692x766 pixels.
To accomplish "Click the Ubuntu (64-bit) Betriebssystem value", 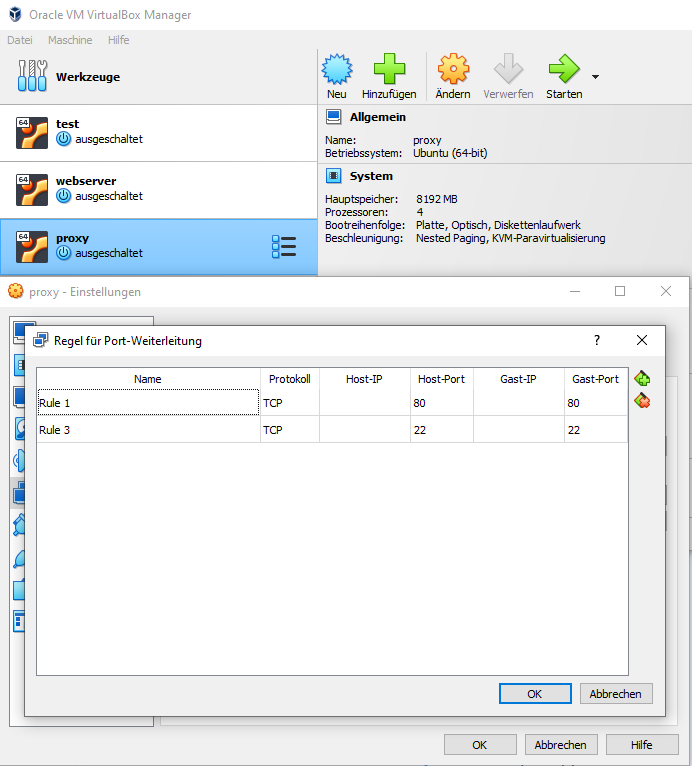I will click(450, 153).
